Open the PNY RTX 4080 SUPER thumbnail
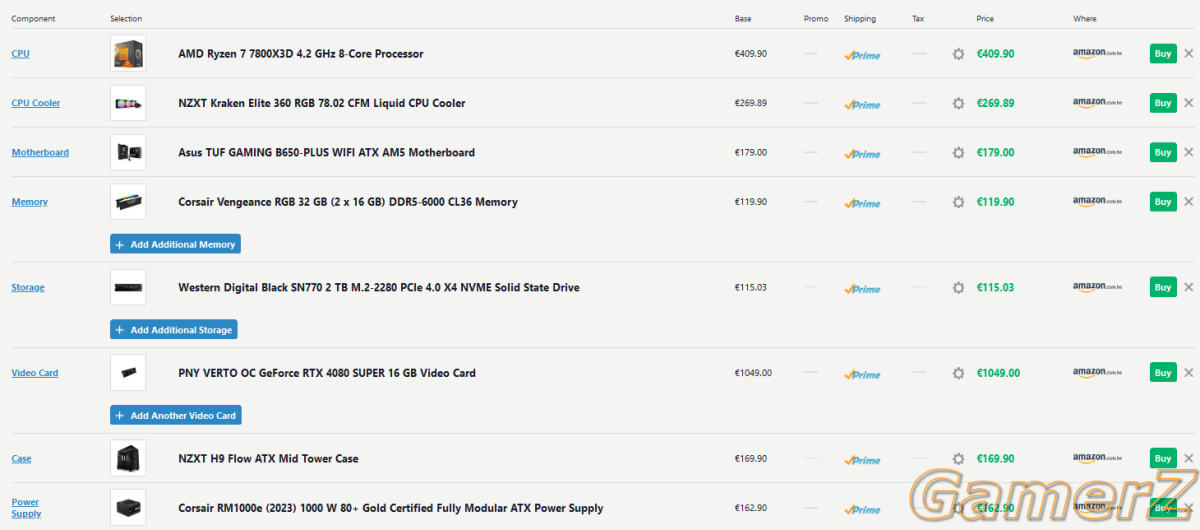The width and height of the screenshot is (1200, 530). (128, 373)
